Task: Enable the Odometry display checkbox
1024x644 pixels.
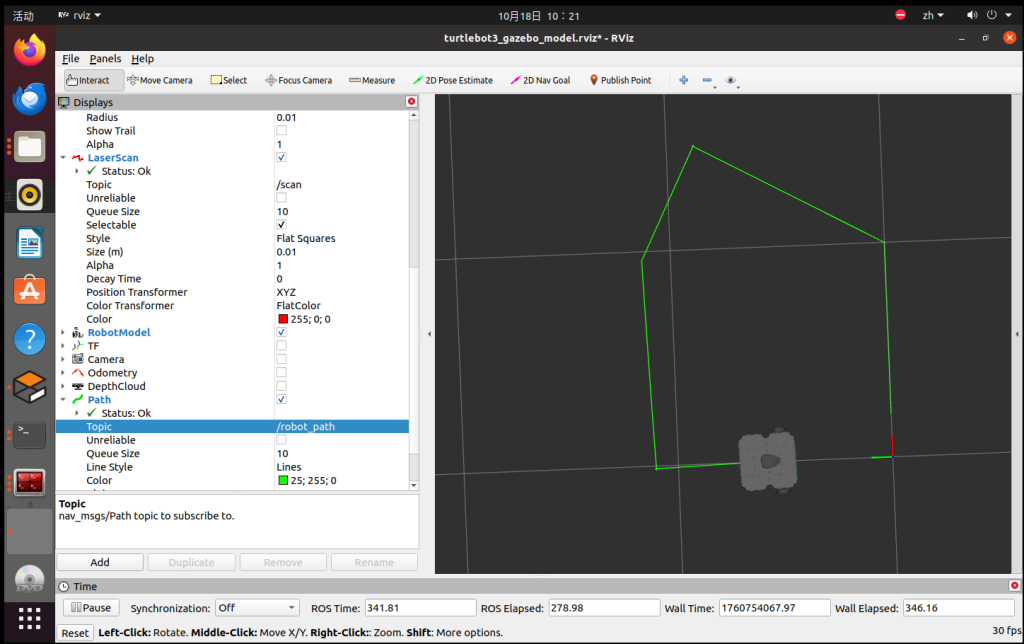Action: tap(281, 373)
